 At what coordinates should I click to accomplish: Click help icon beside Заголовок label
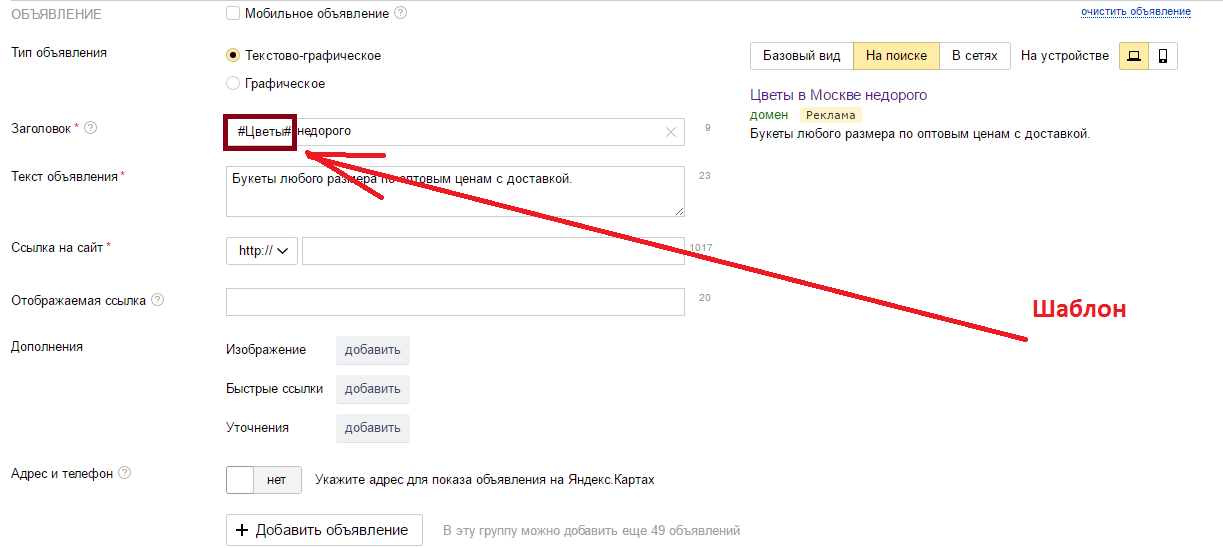[x=91, y=128]
